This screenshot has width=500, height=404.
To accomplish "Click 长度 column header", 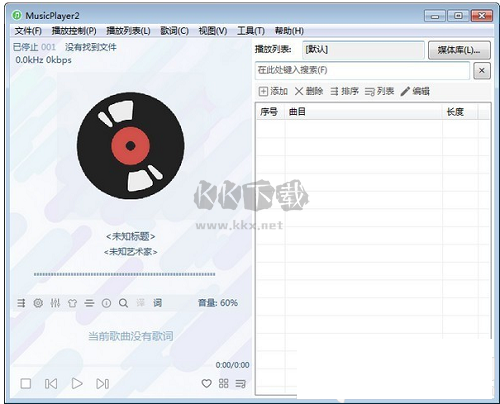I will (x=460, y=112).
